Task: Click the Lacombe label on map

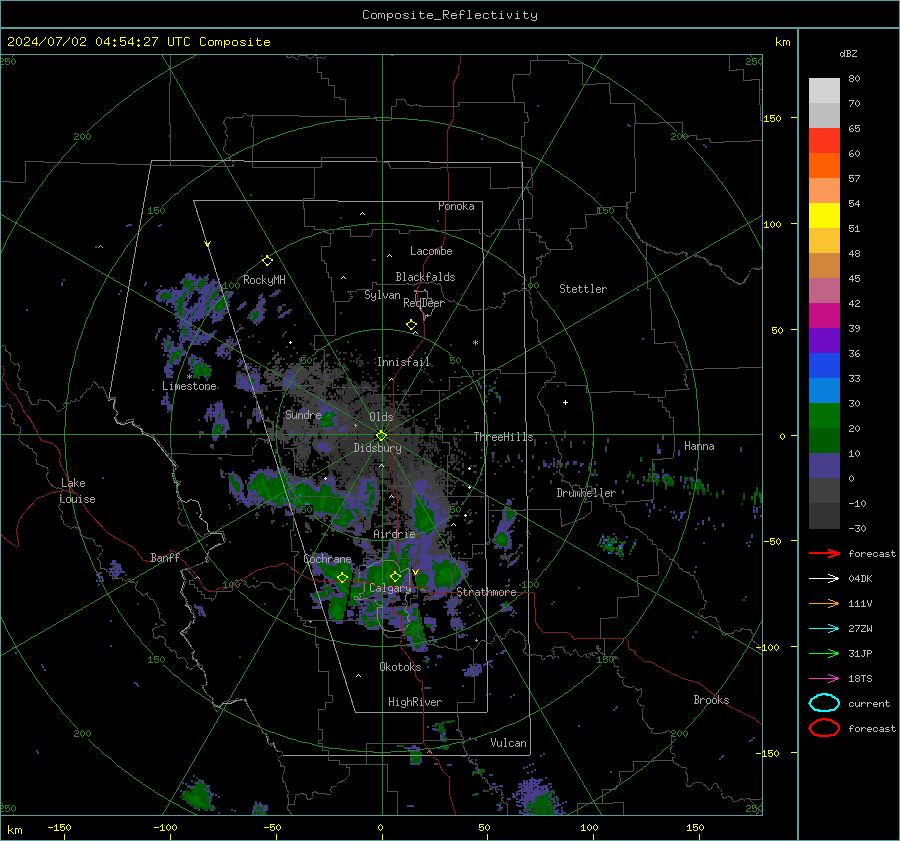Action: 431,251
